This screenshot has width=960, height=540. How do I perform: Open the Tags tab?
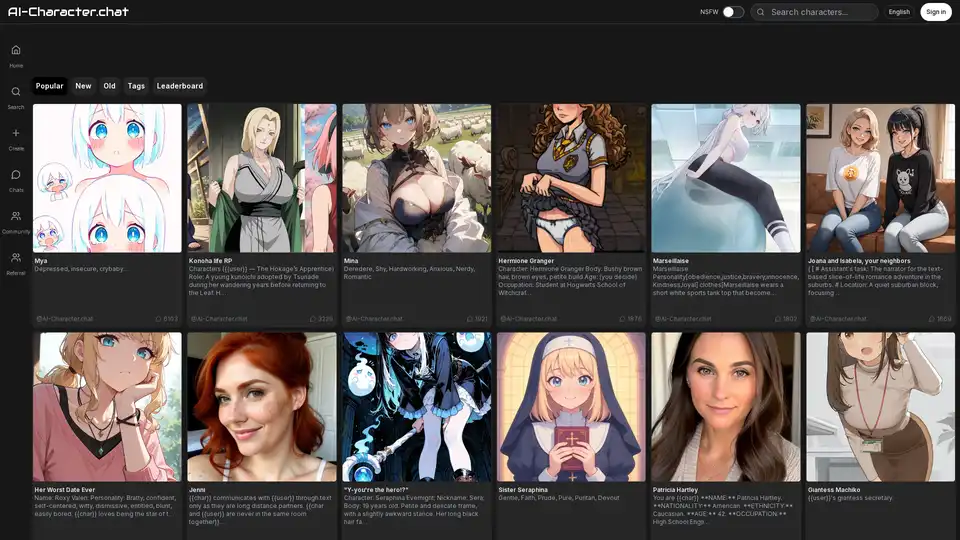point(136,86)
